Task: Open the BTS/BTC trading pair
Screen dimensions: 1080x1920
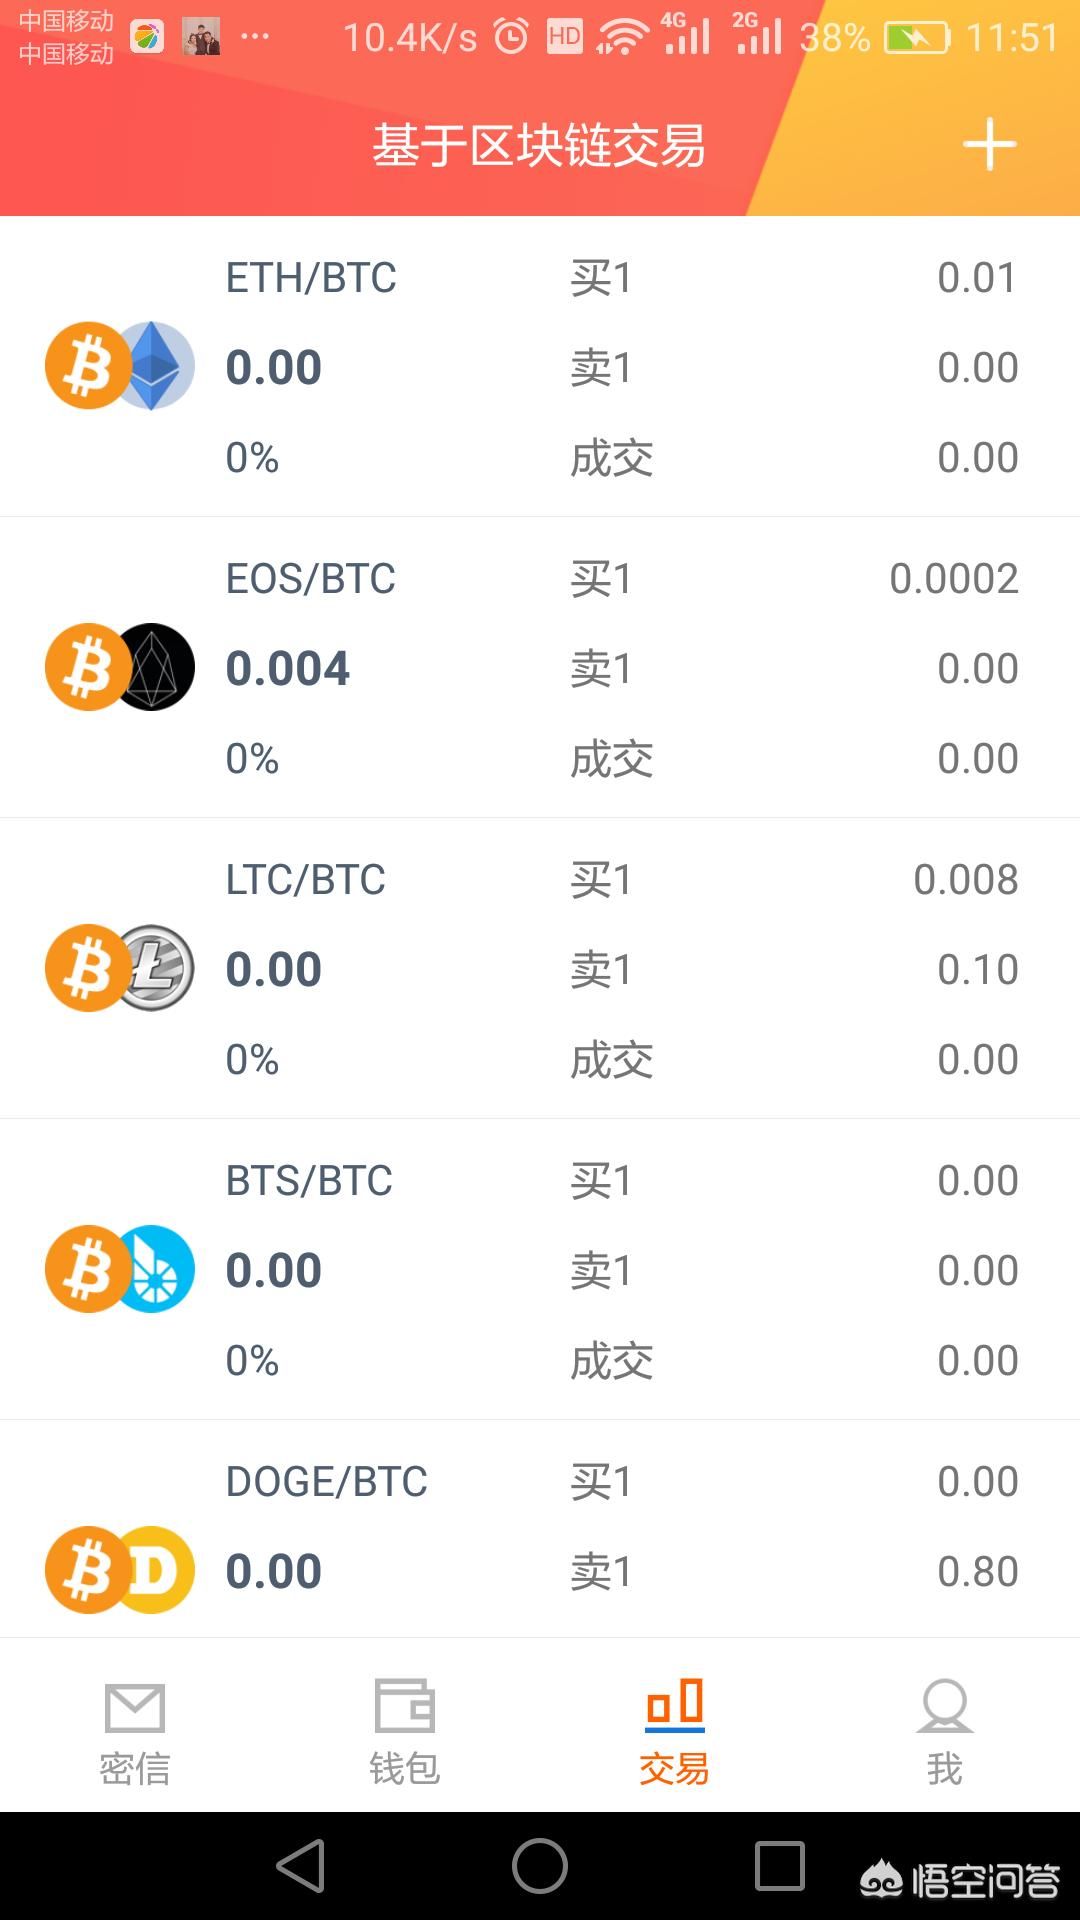Action: point(309,1181)
